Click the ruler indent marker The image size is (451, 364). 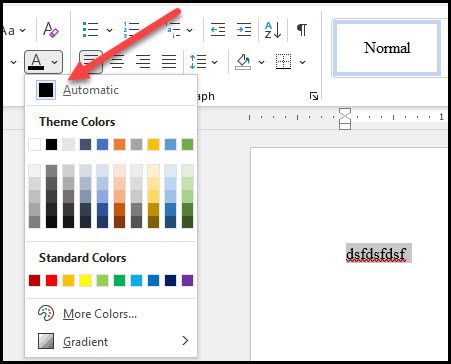[x=345, y=119]
